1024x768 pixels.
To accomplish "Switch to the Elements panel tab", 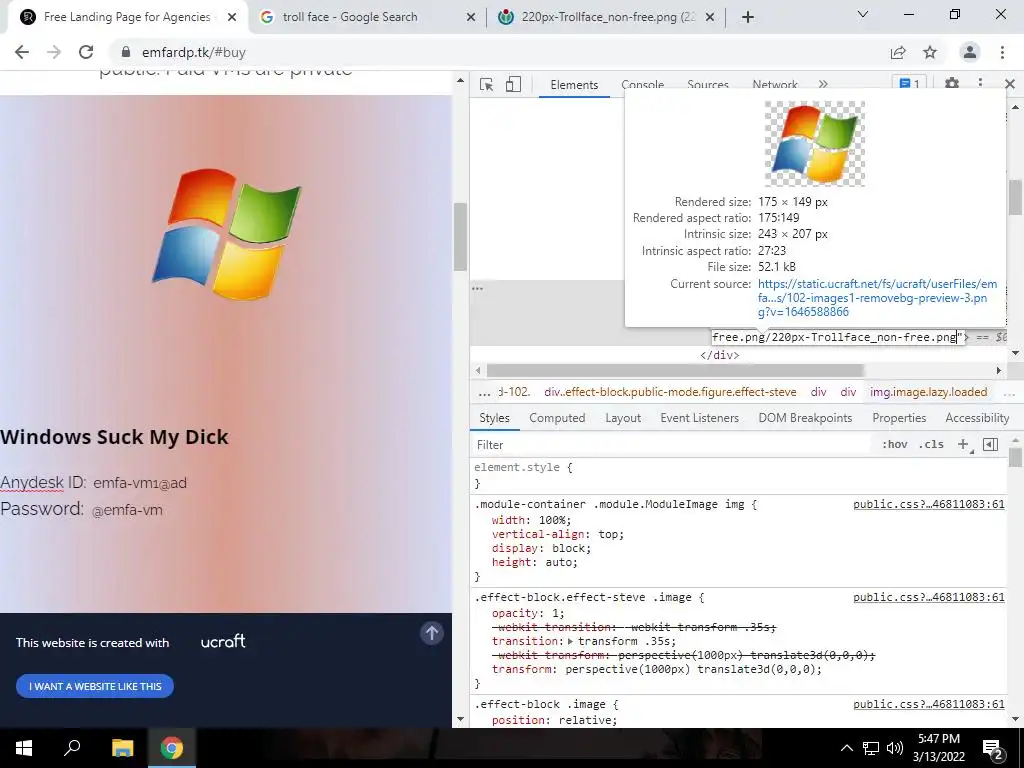I will [x=574, y=85].
